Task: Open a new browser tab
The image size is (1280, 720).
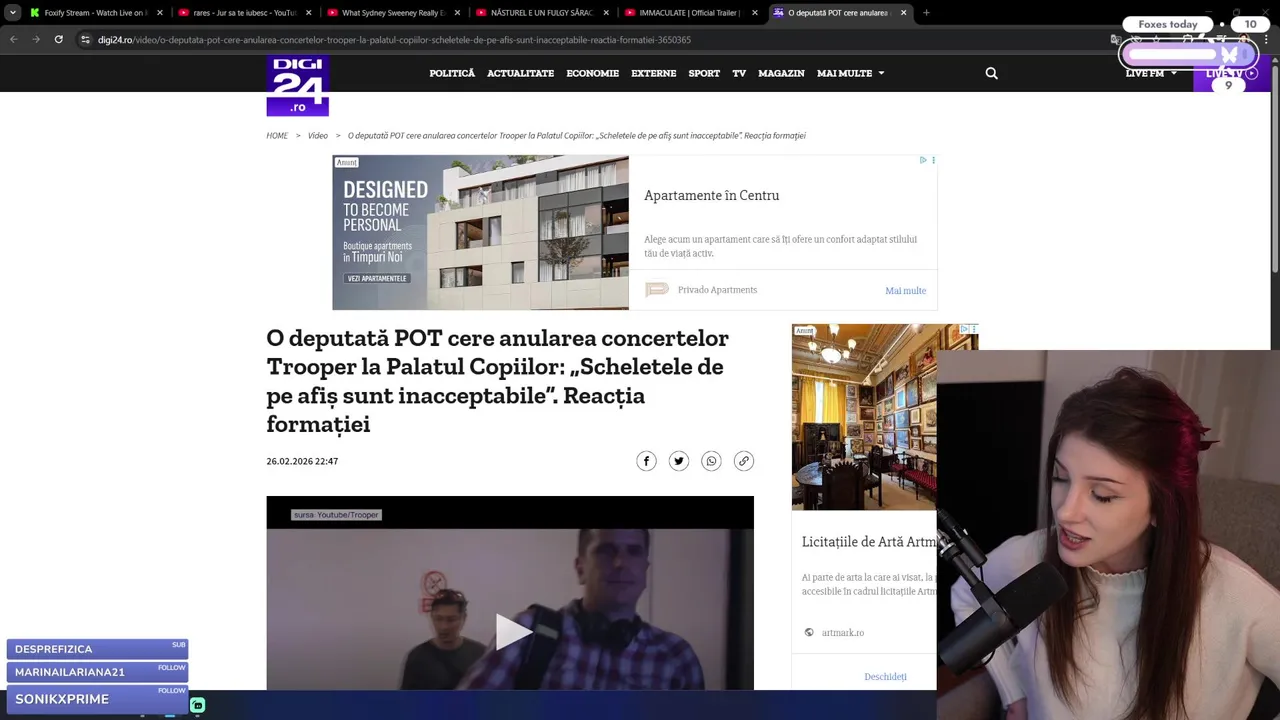Action: [x=926, y=13]
